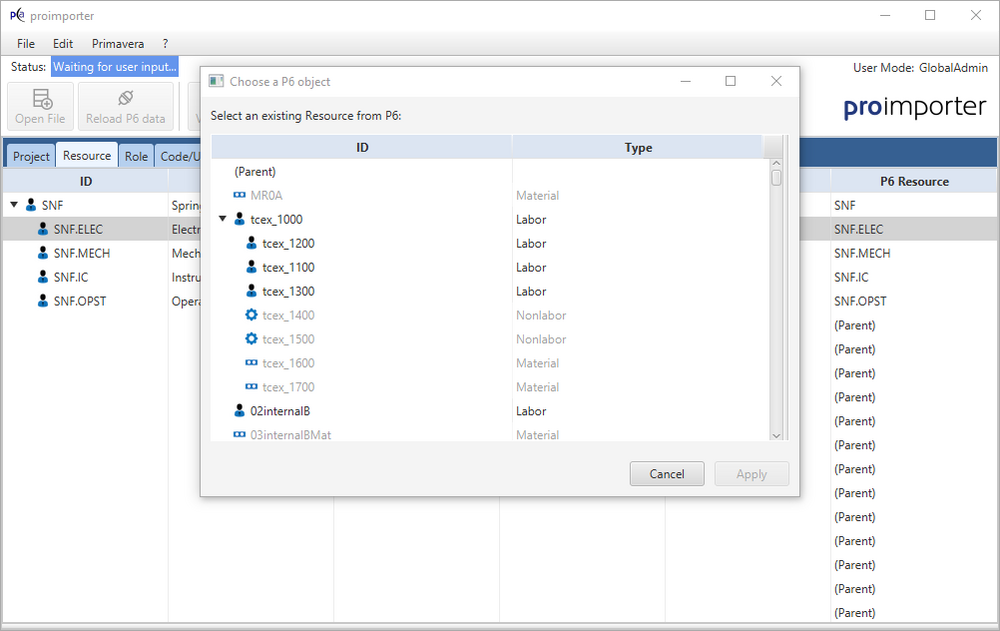Open the Primavera menu
1000x631 pixels.
tap(117, 44)
